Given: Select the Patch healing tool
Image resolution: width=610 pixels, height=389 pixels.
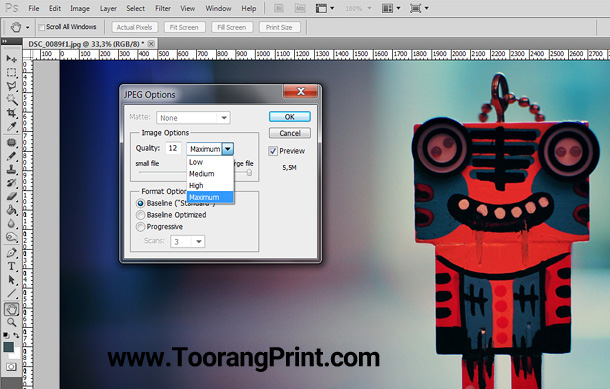Looking at the screenshot, I should pos(11,142).
